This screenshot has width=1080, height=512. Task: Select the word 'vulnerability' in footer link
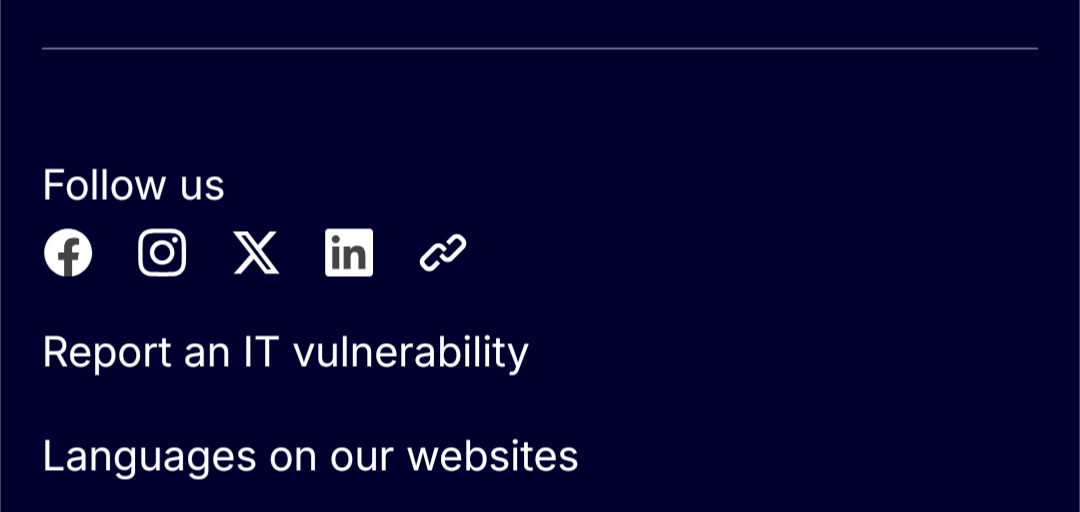[410, 352]
